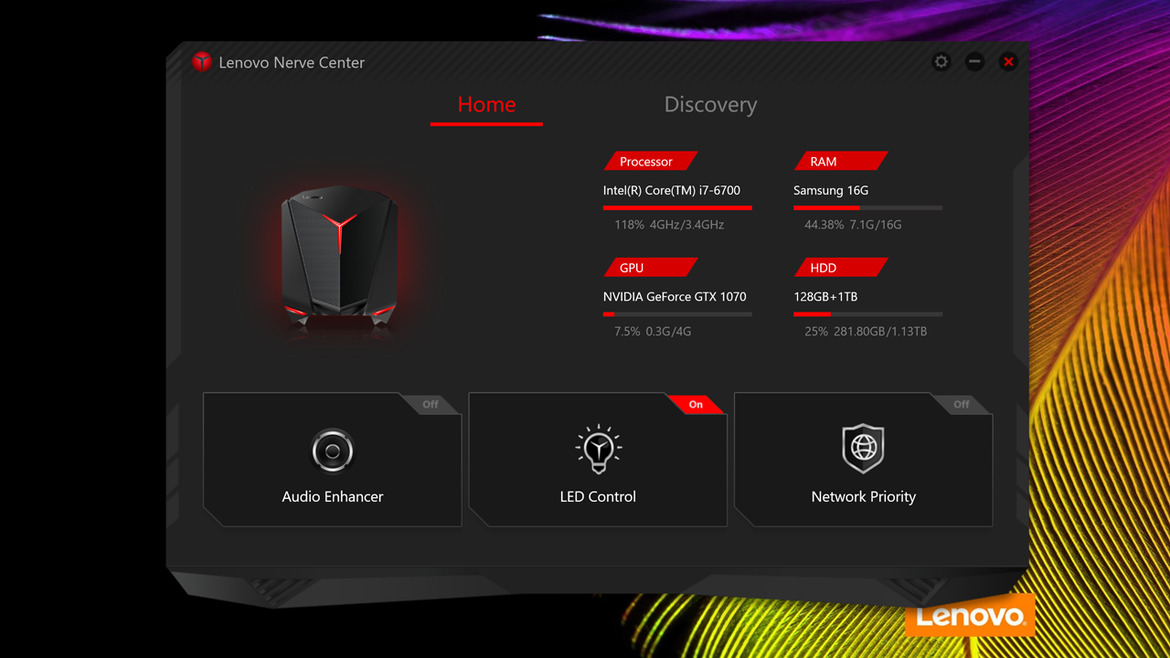Click the 25% 281.80GB/1.13TB reading
Screen dimensions: 1170x658
click(x=866, y=331)
